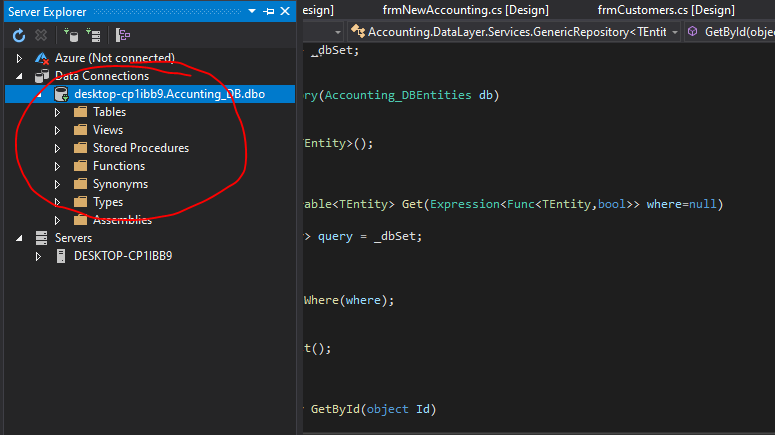Select the Functions folder in the tree

tap(118, 166)
